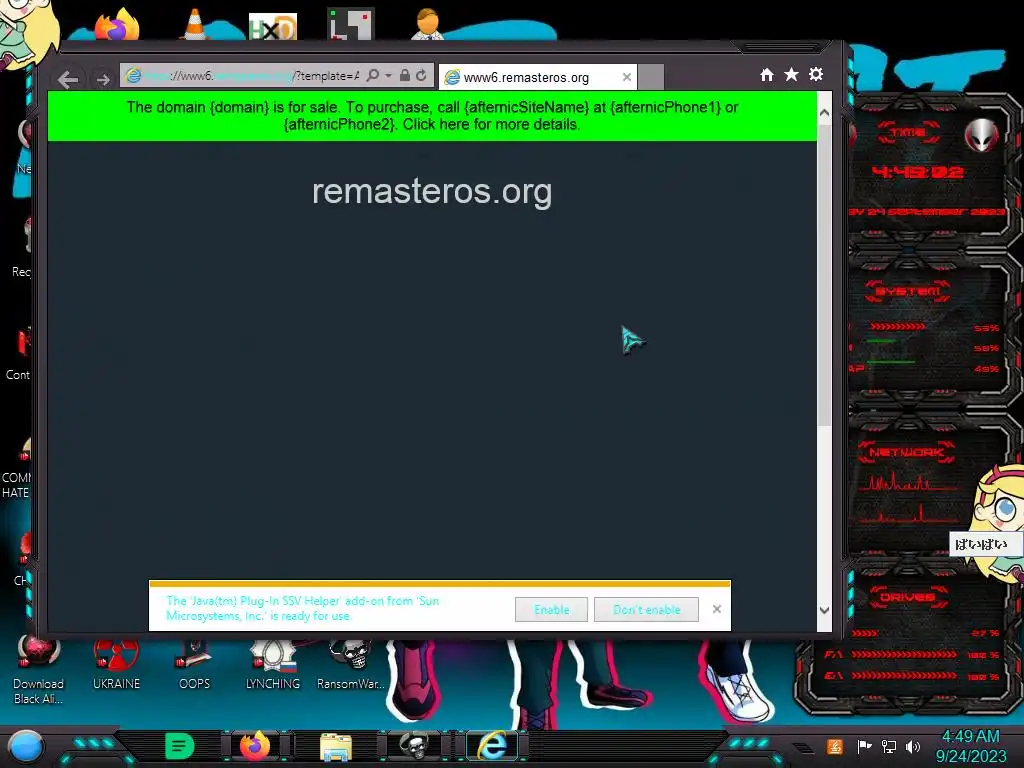Open the orange user figure desktop icon
The width and height of the screenshot is (1024, 768).
coord(428,24)
